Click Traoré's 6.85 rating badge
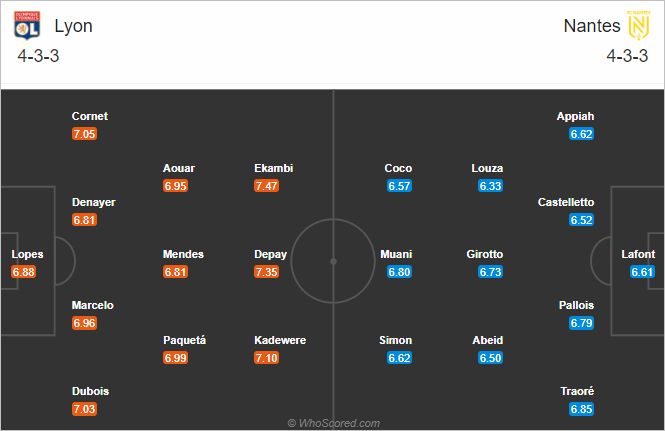Screen dimensions: 665x431 point(581,409)
